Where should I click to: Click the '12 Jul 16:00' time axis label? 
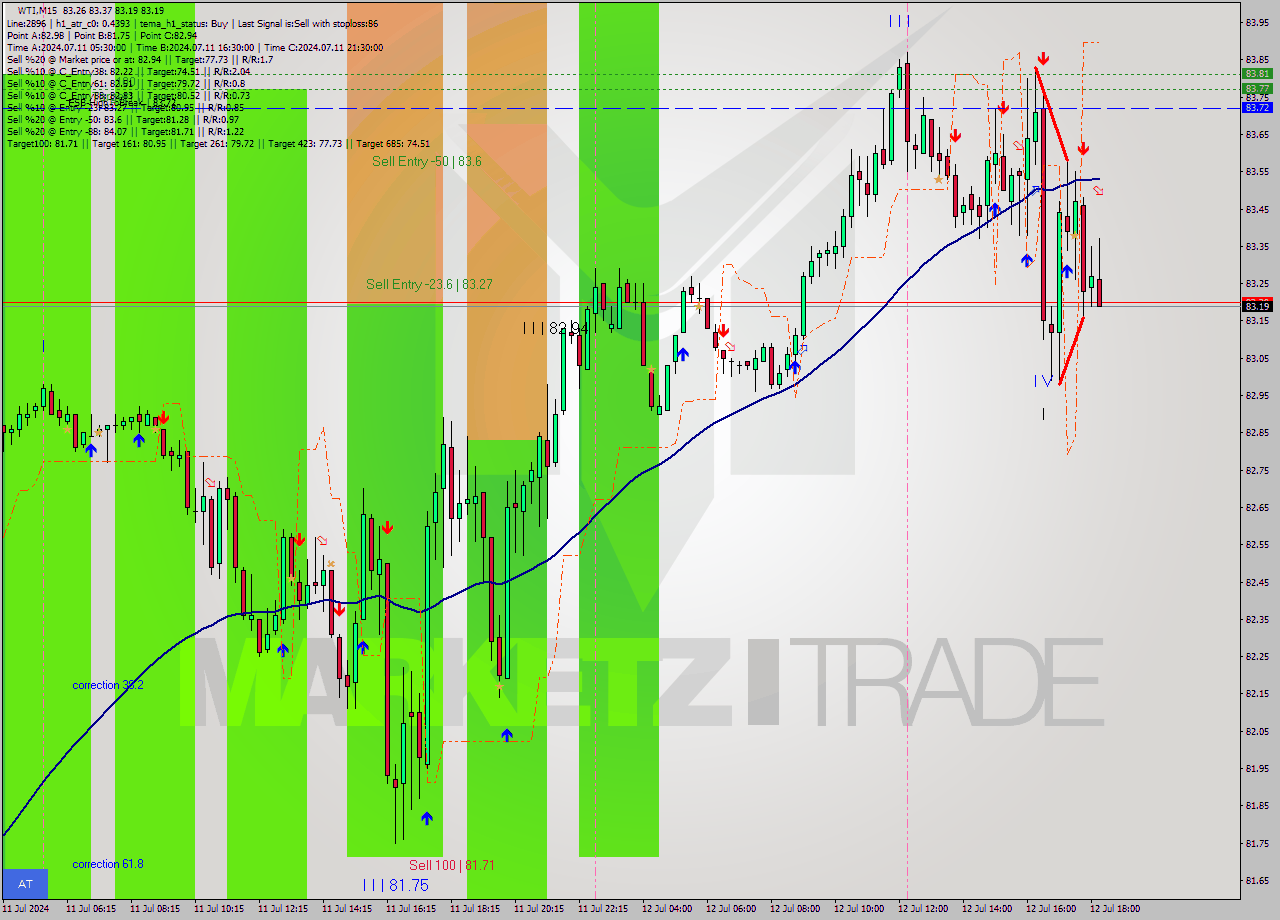1051,909
